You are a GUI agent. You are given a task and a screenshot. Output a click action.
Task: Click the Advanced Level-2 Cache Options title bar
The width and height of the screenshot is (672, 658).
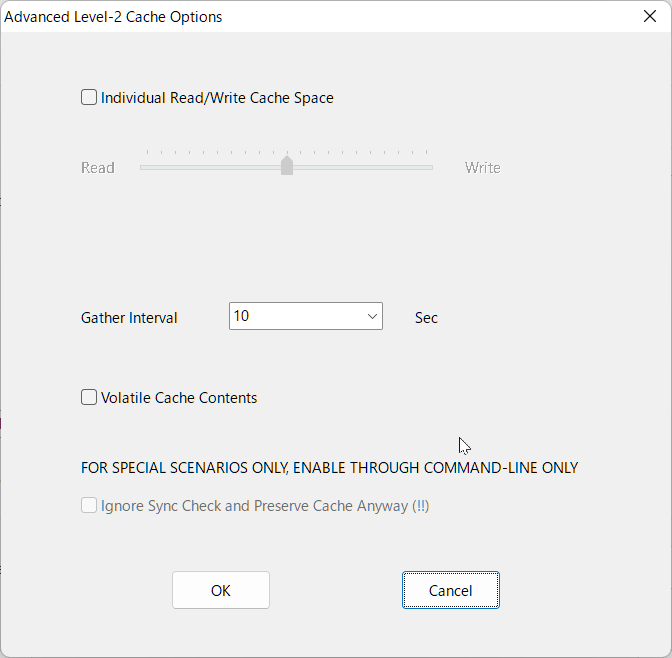317,16
